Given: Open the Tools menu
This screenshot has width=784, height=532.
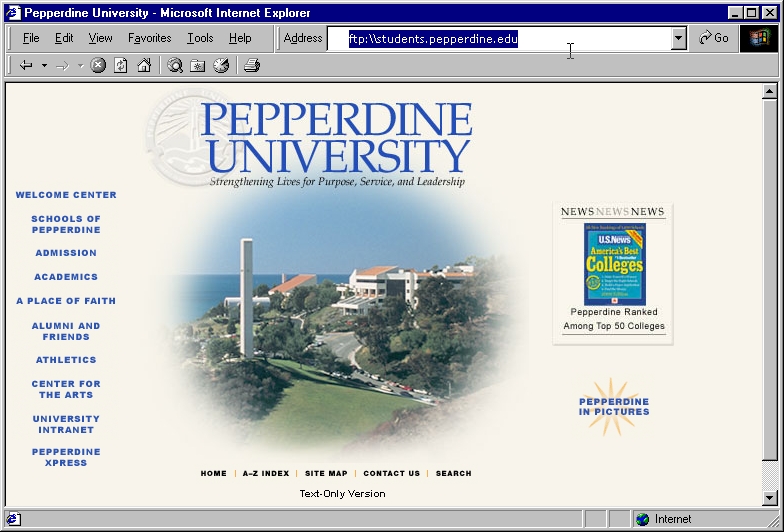Looking at the screenshot, I should 200,38.
